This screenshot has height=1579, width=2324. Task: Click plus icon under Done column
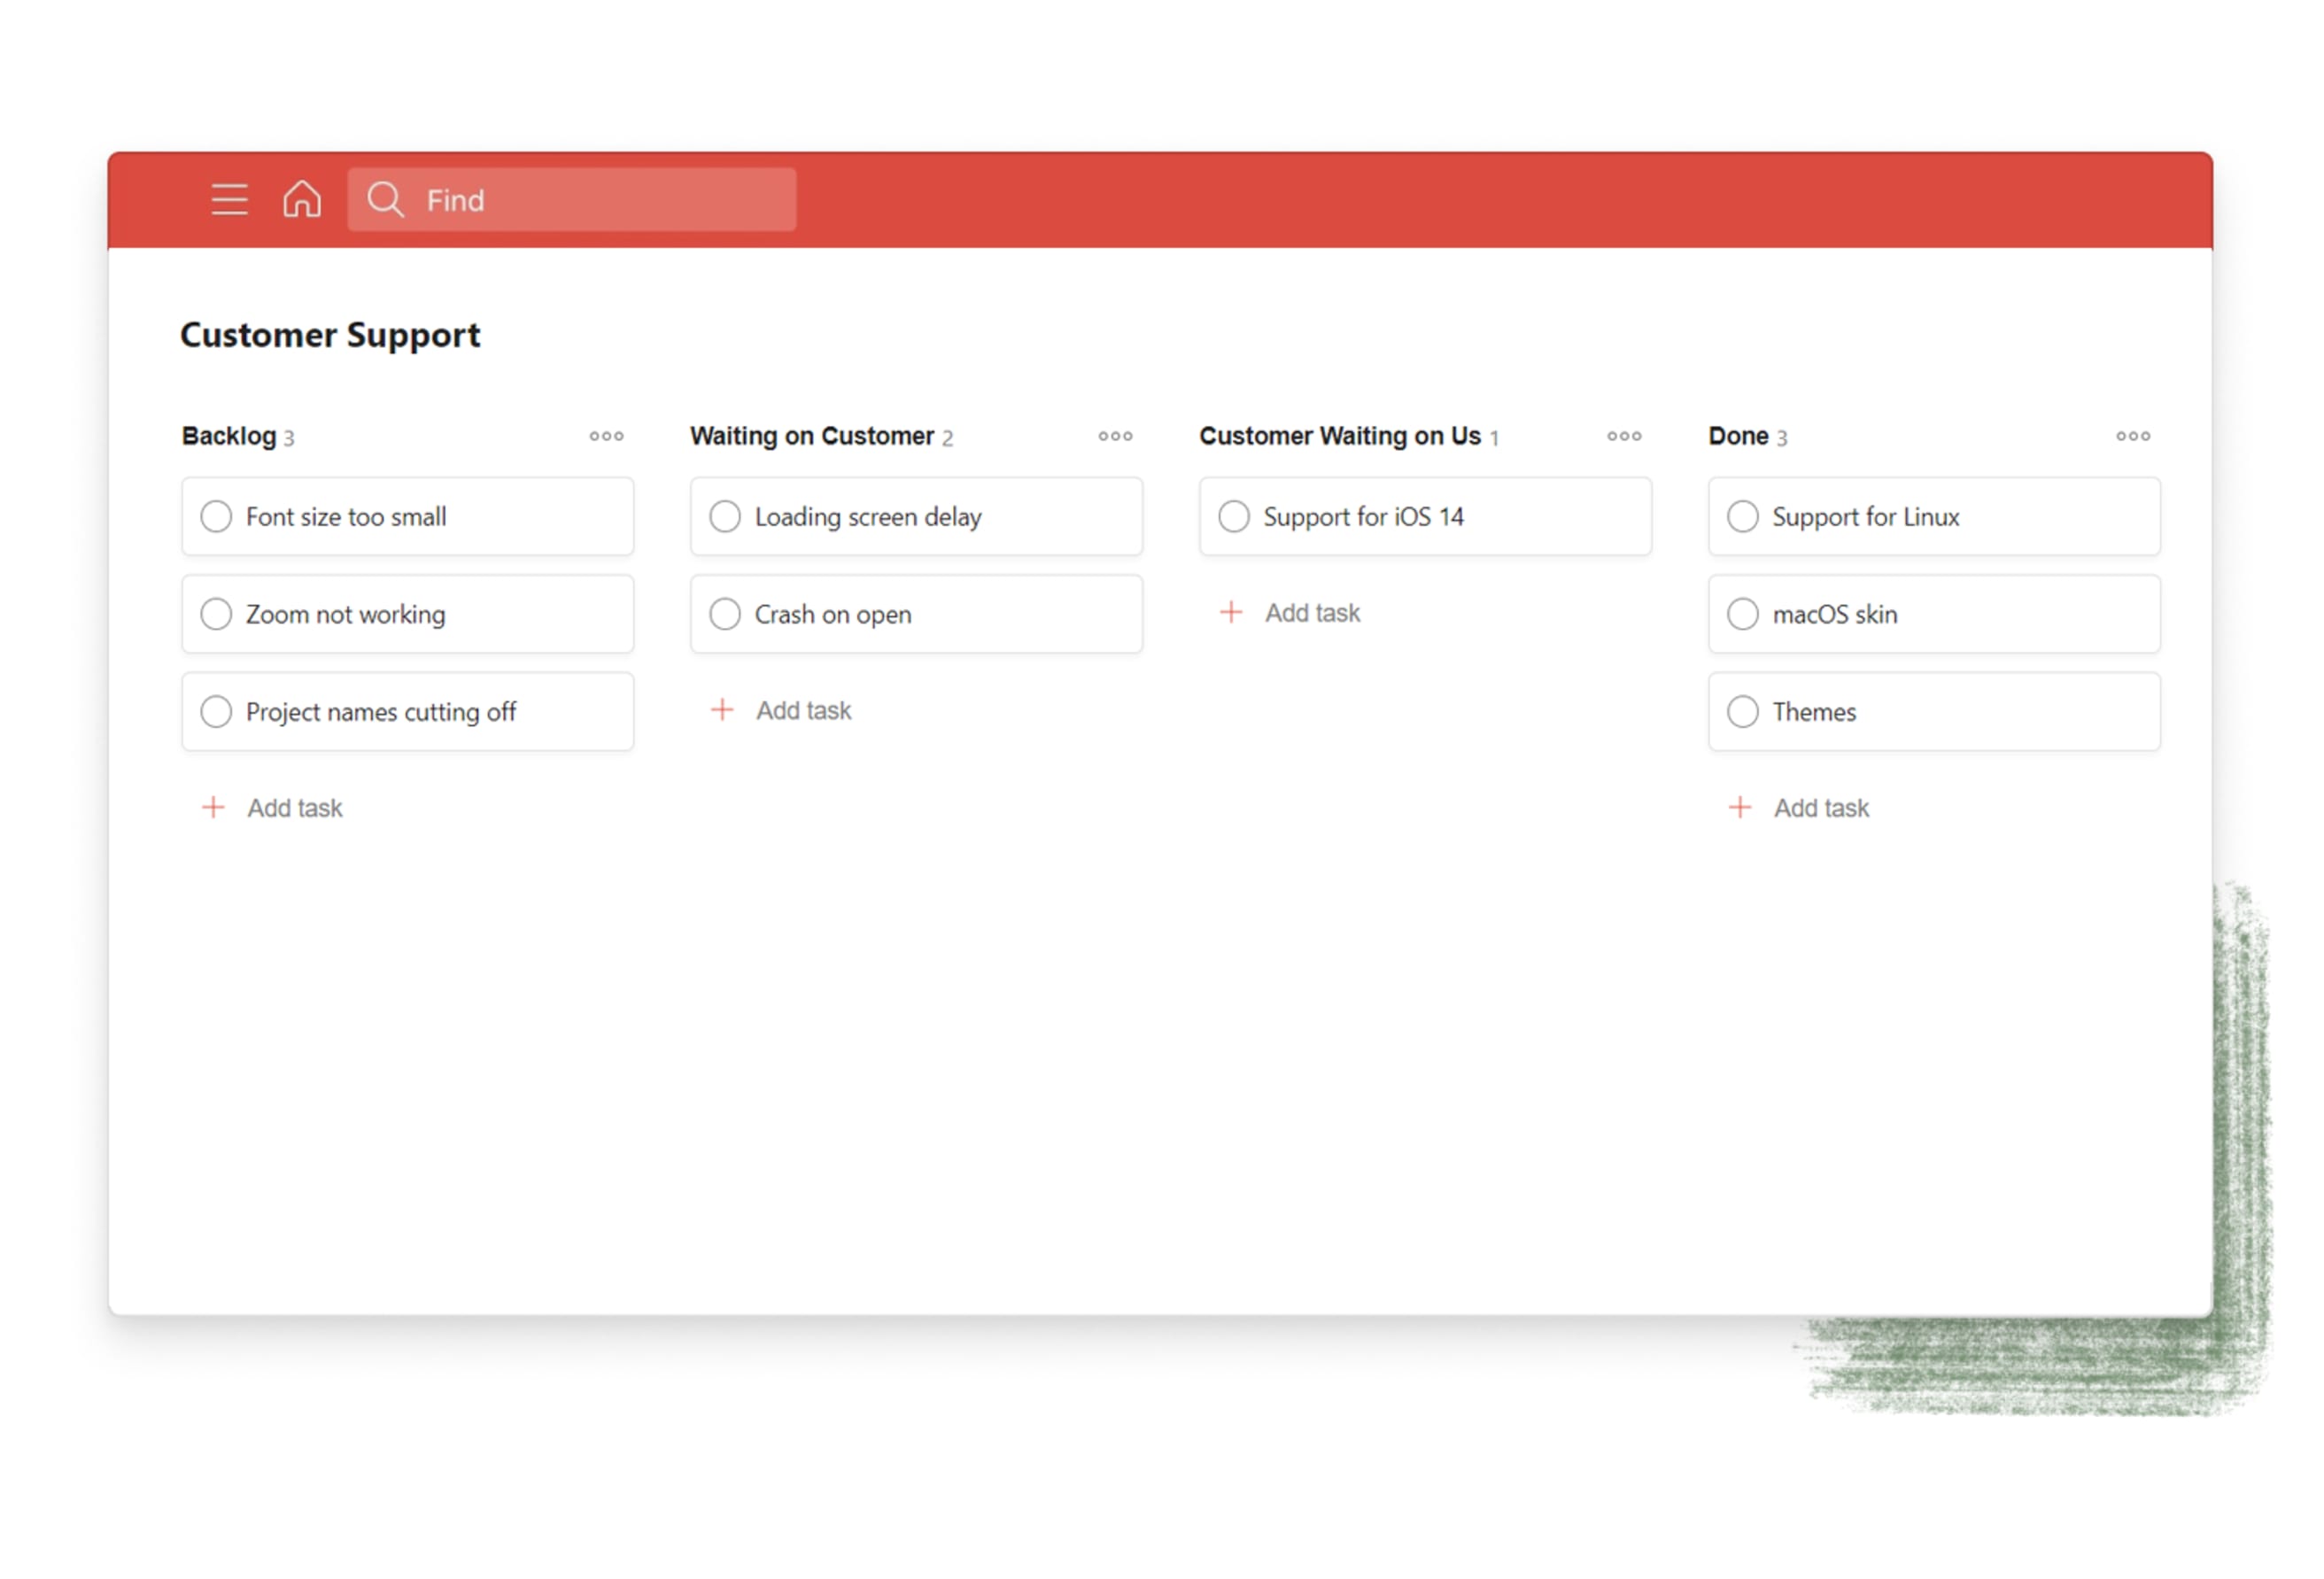[1740, 808]
